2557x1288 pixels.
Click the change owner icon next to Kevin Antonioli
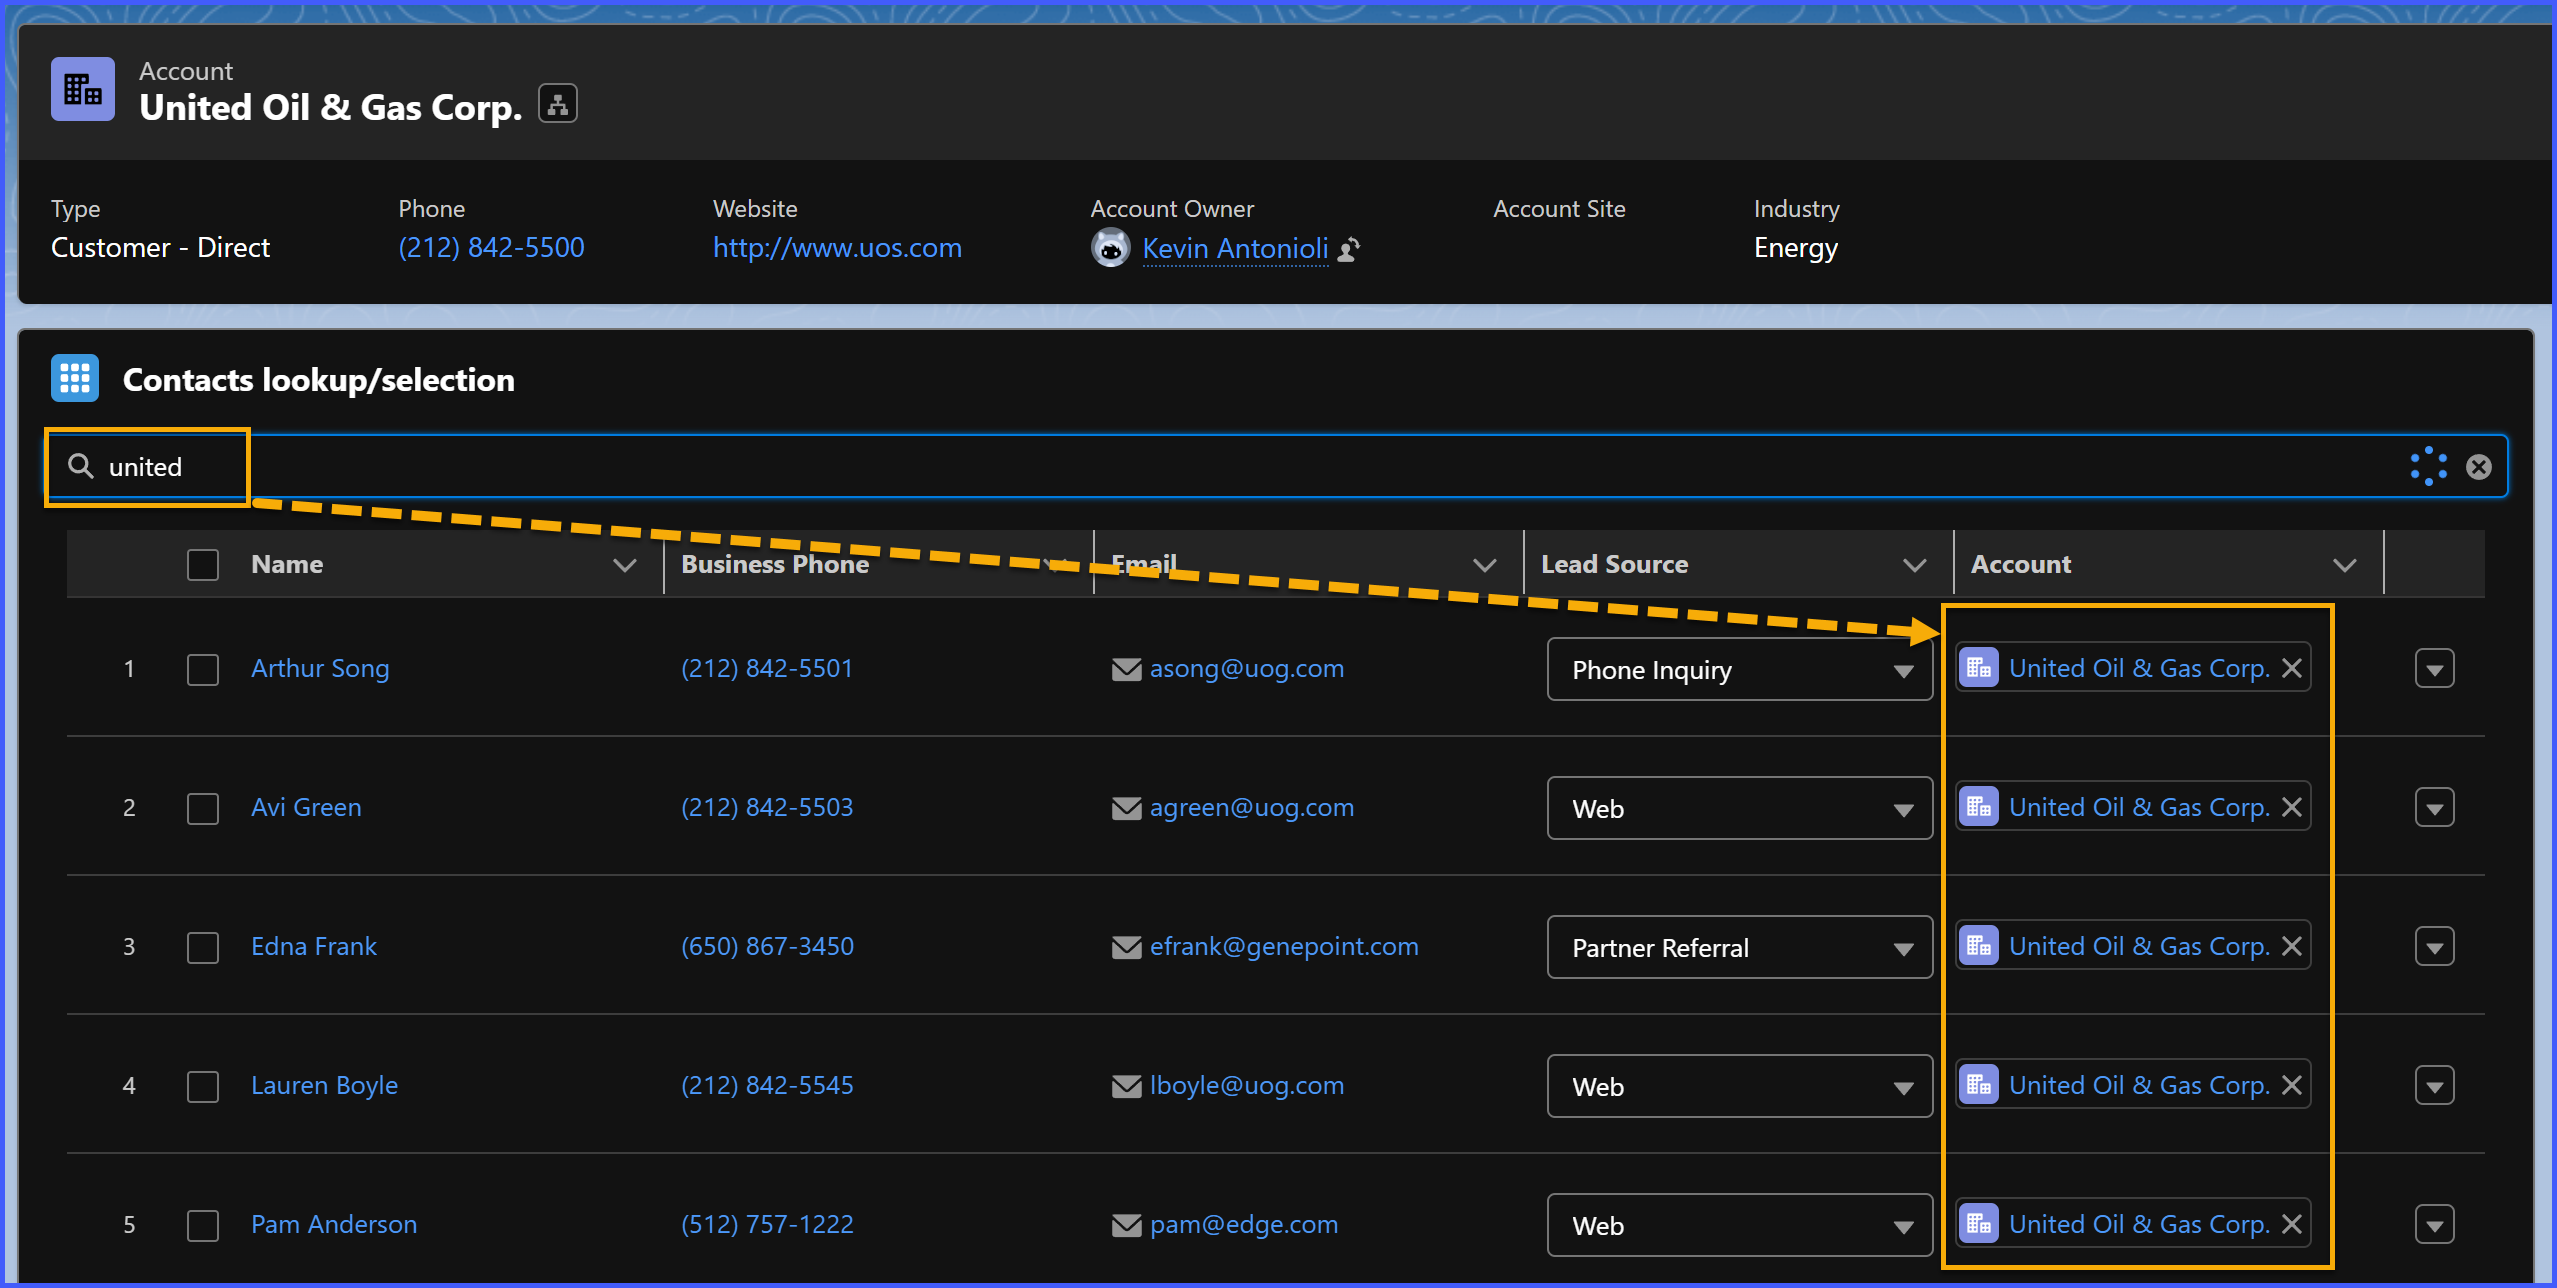point(1349,249)
